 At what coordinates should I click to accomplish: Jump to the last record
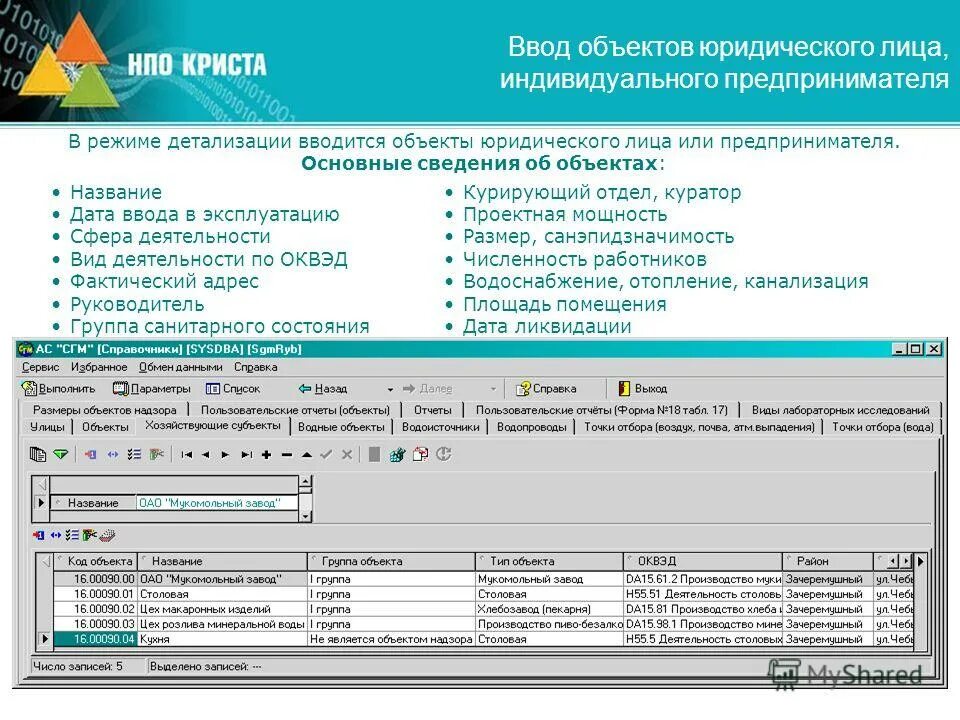point(246,455)
